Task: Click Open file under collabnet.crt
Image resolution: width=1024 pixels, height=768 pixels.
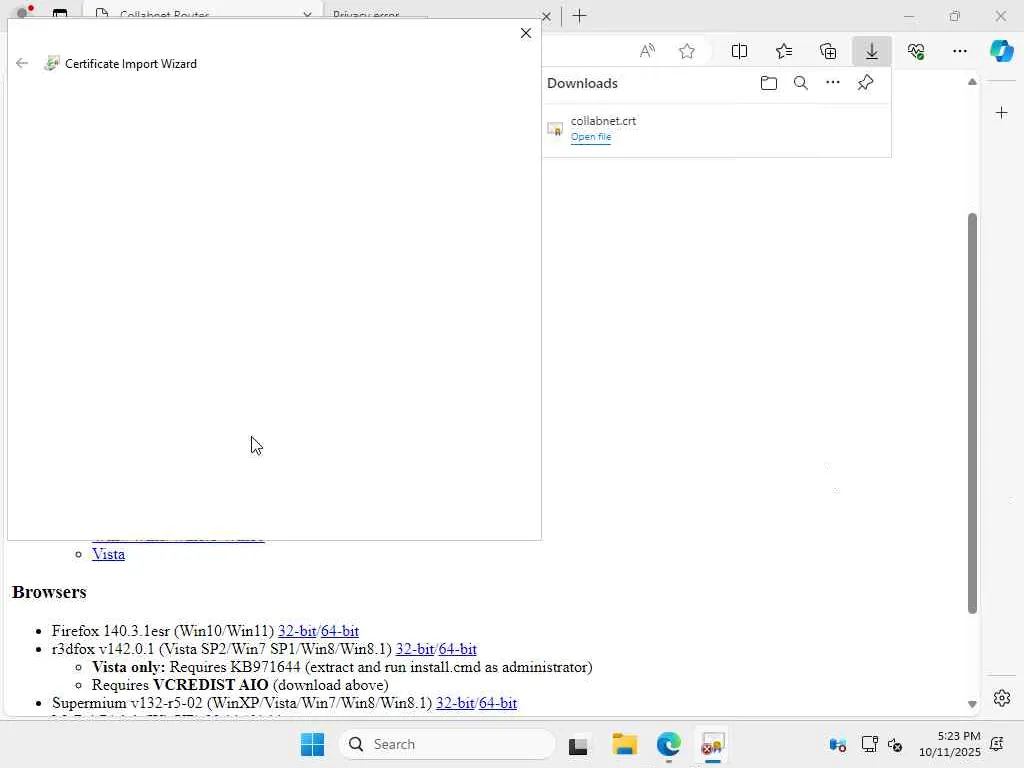Action: (591, 136)
